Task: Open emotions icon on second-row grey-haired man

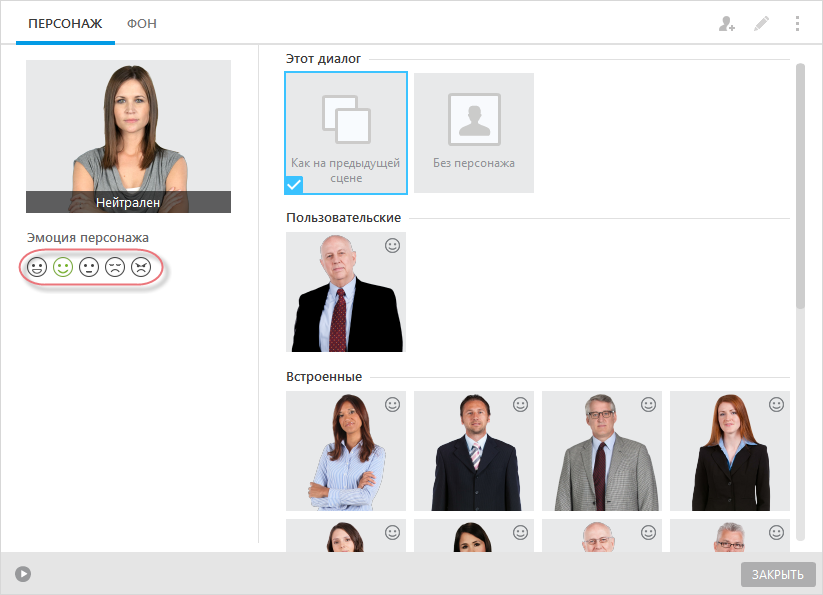Action: [x=777, y=533]
